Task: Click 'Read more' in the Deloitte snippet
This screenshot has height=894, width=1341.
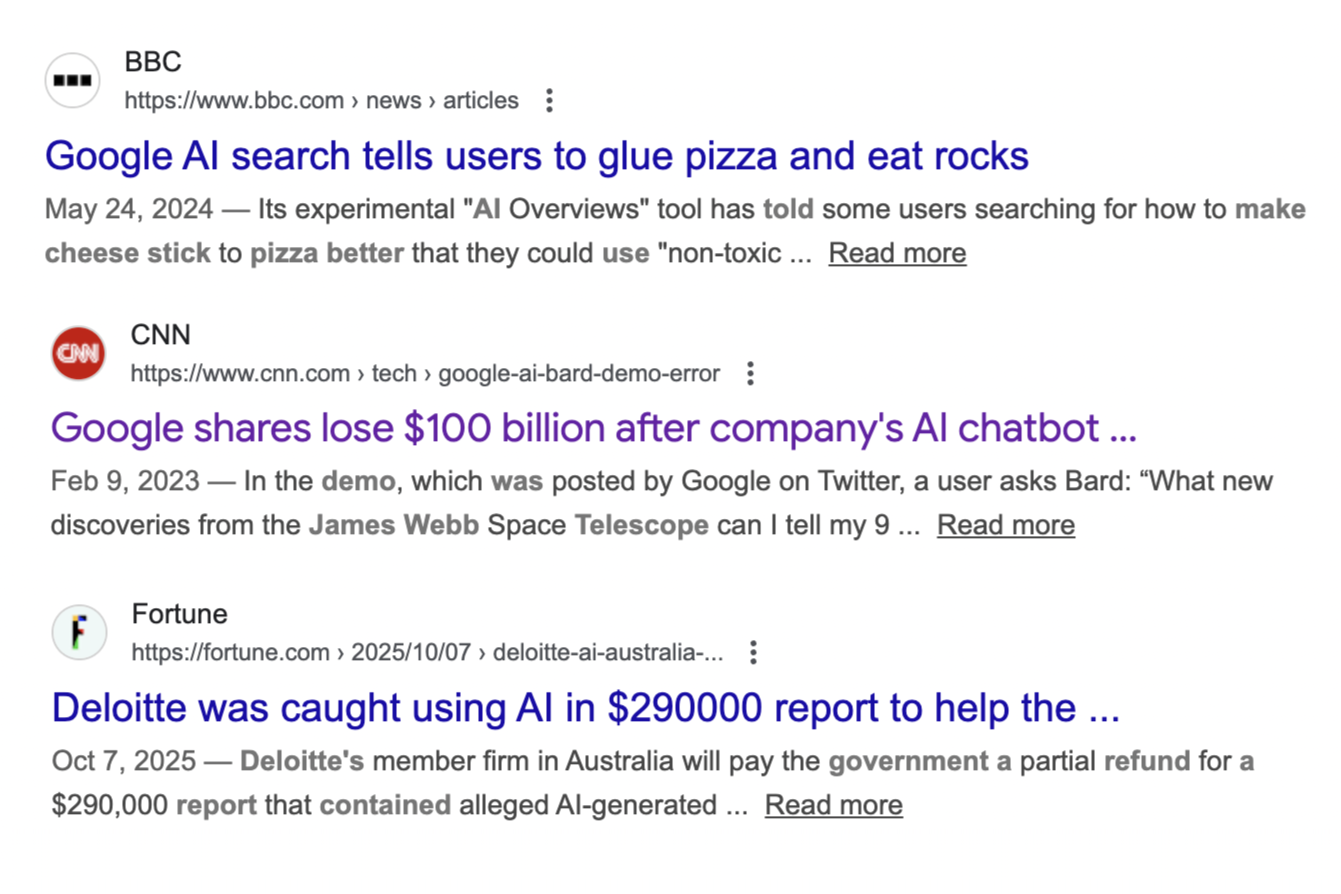Action: pos(833,804)
